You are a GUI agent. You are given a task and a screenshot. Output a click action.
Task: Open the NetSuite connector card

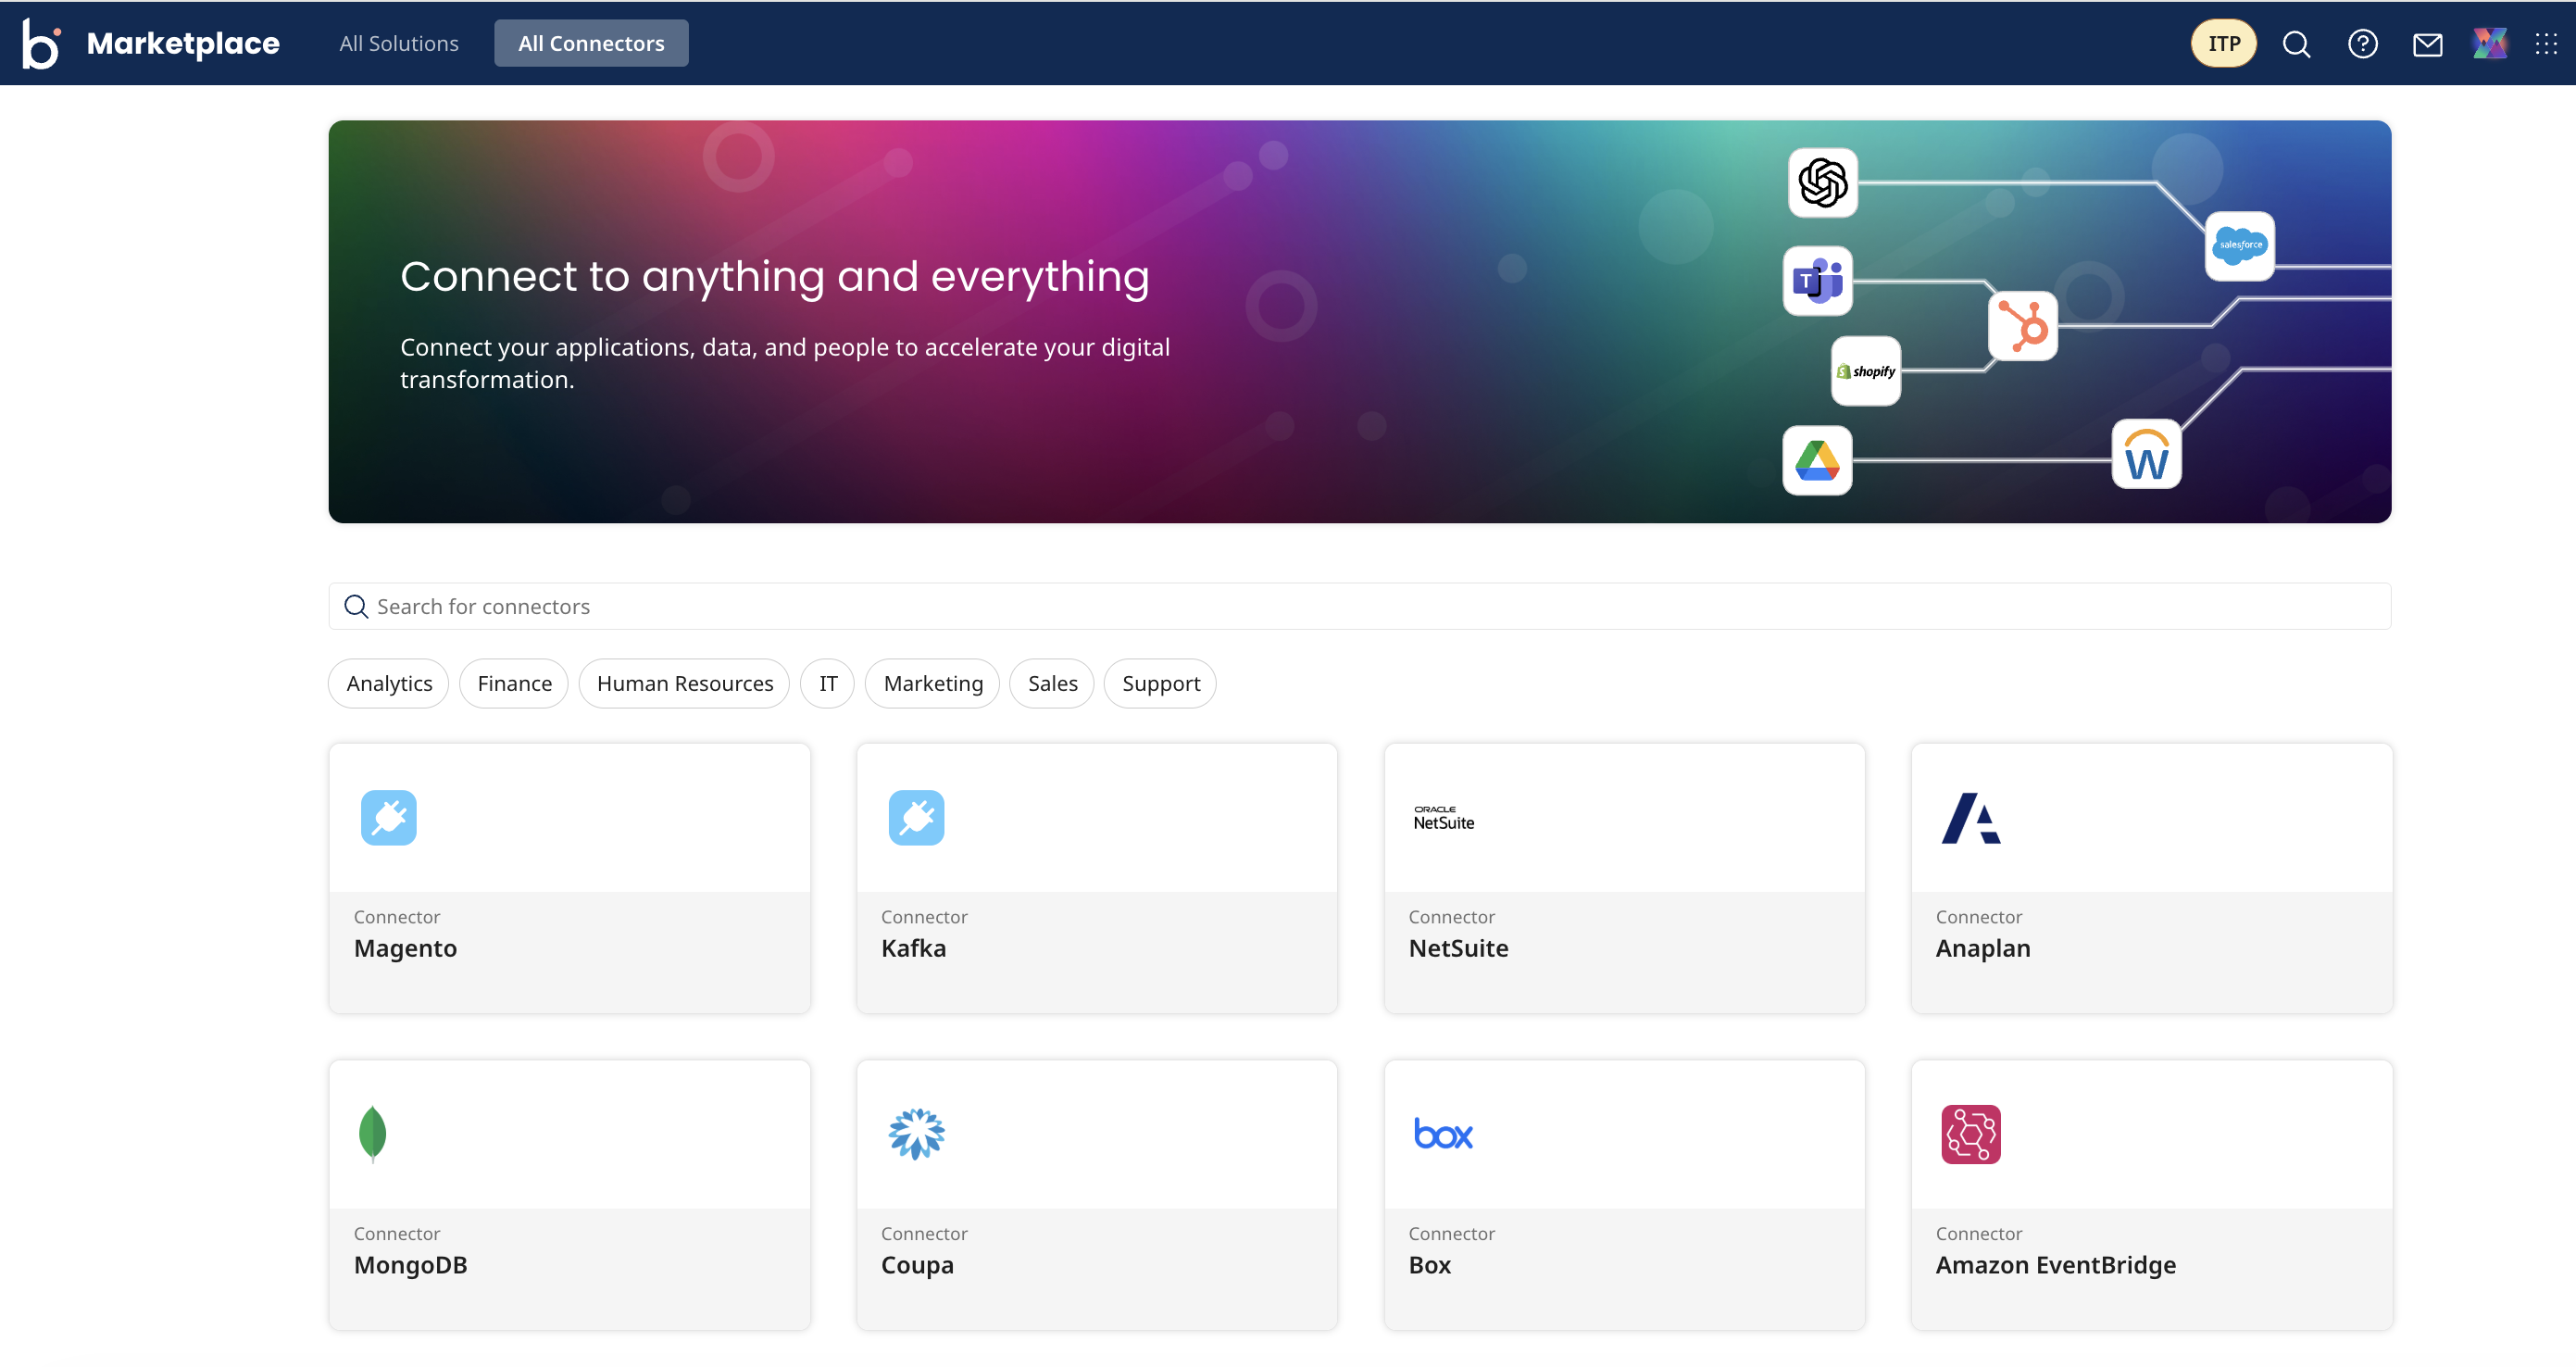[1624, 877]
